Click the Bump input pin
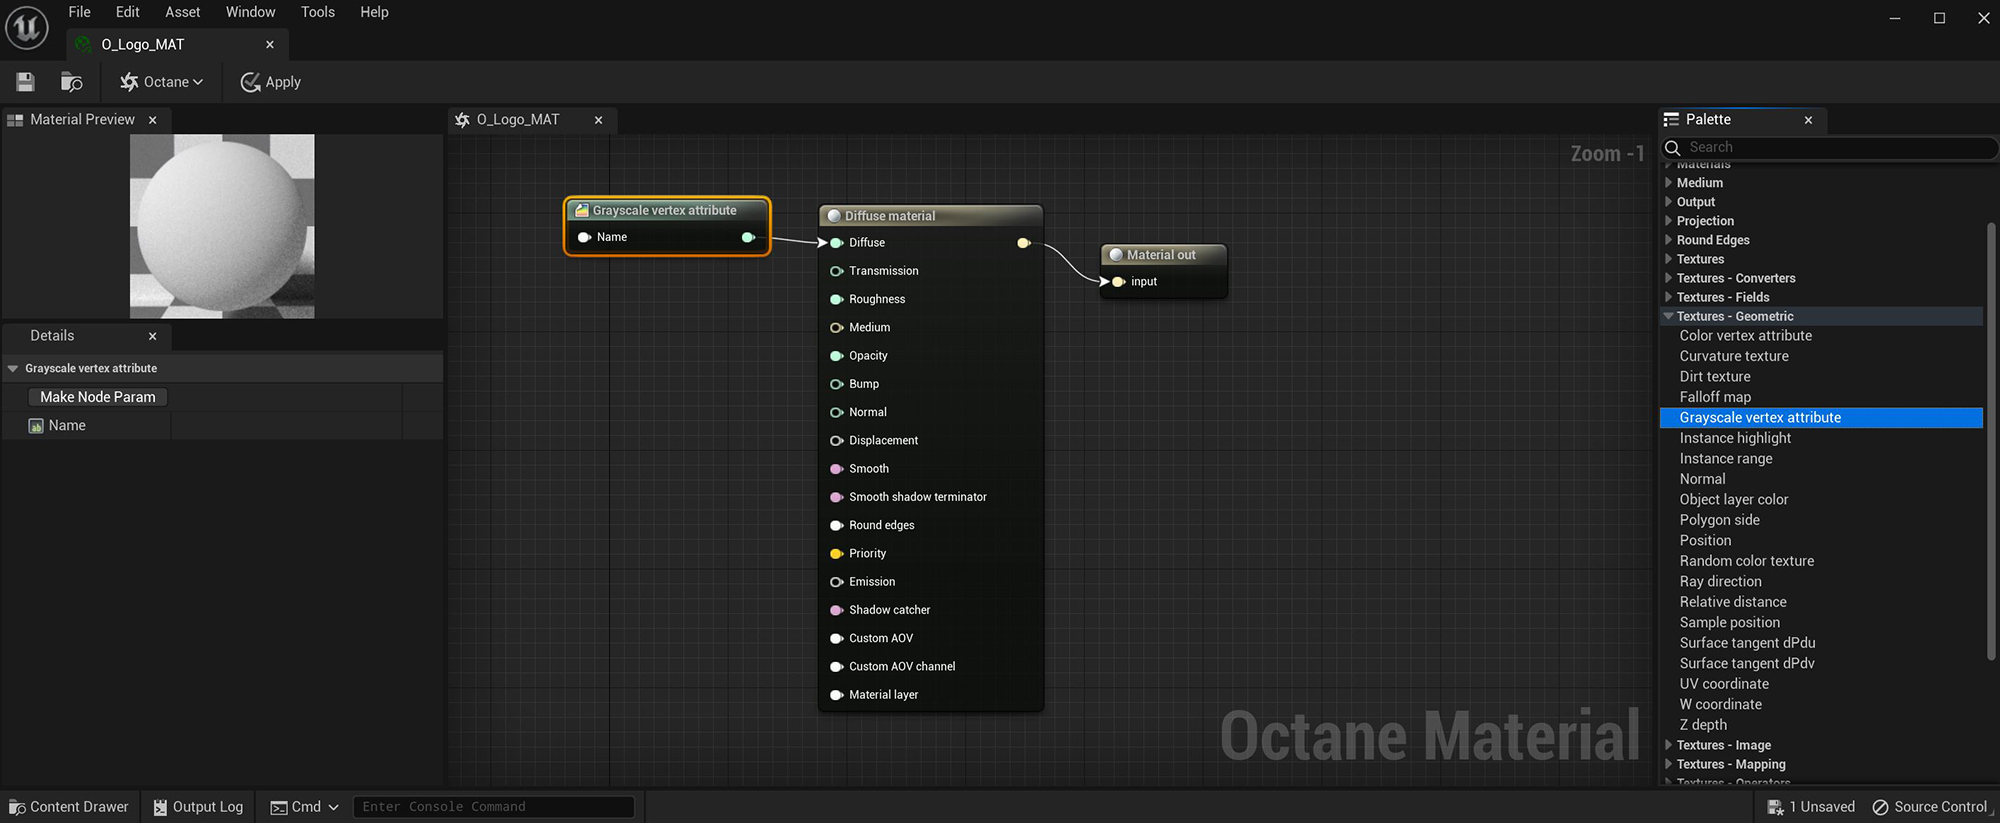 point(837,384)
